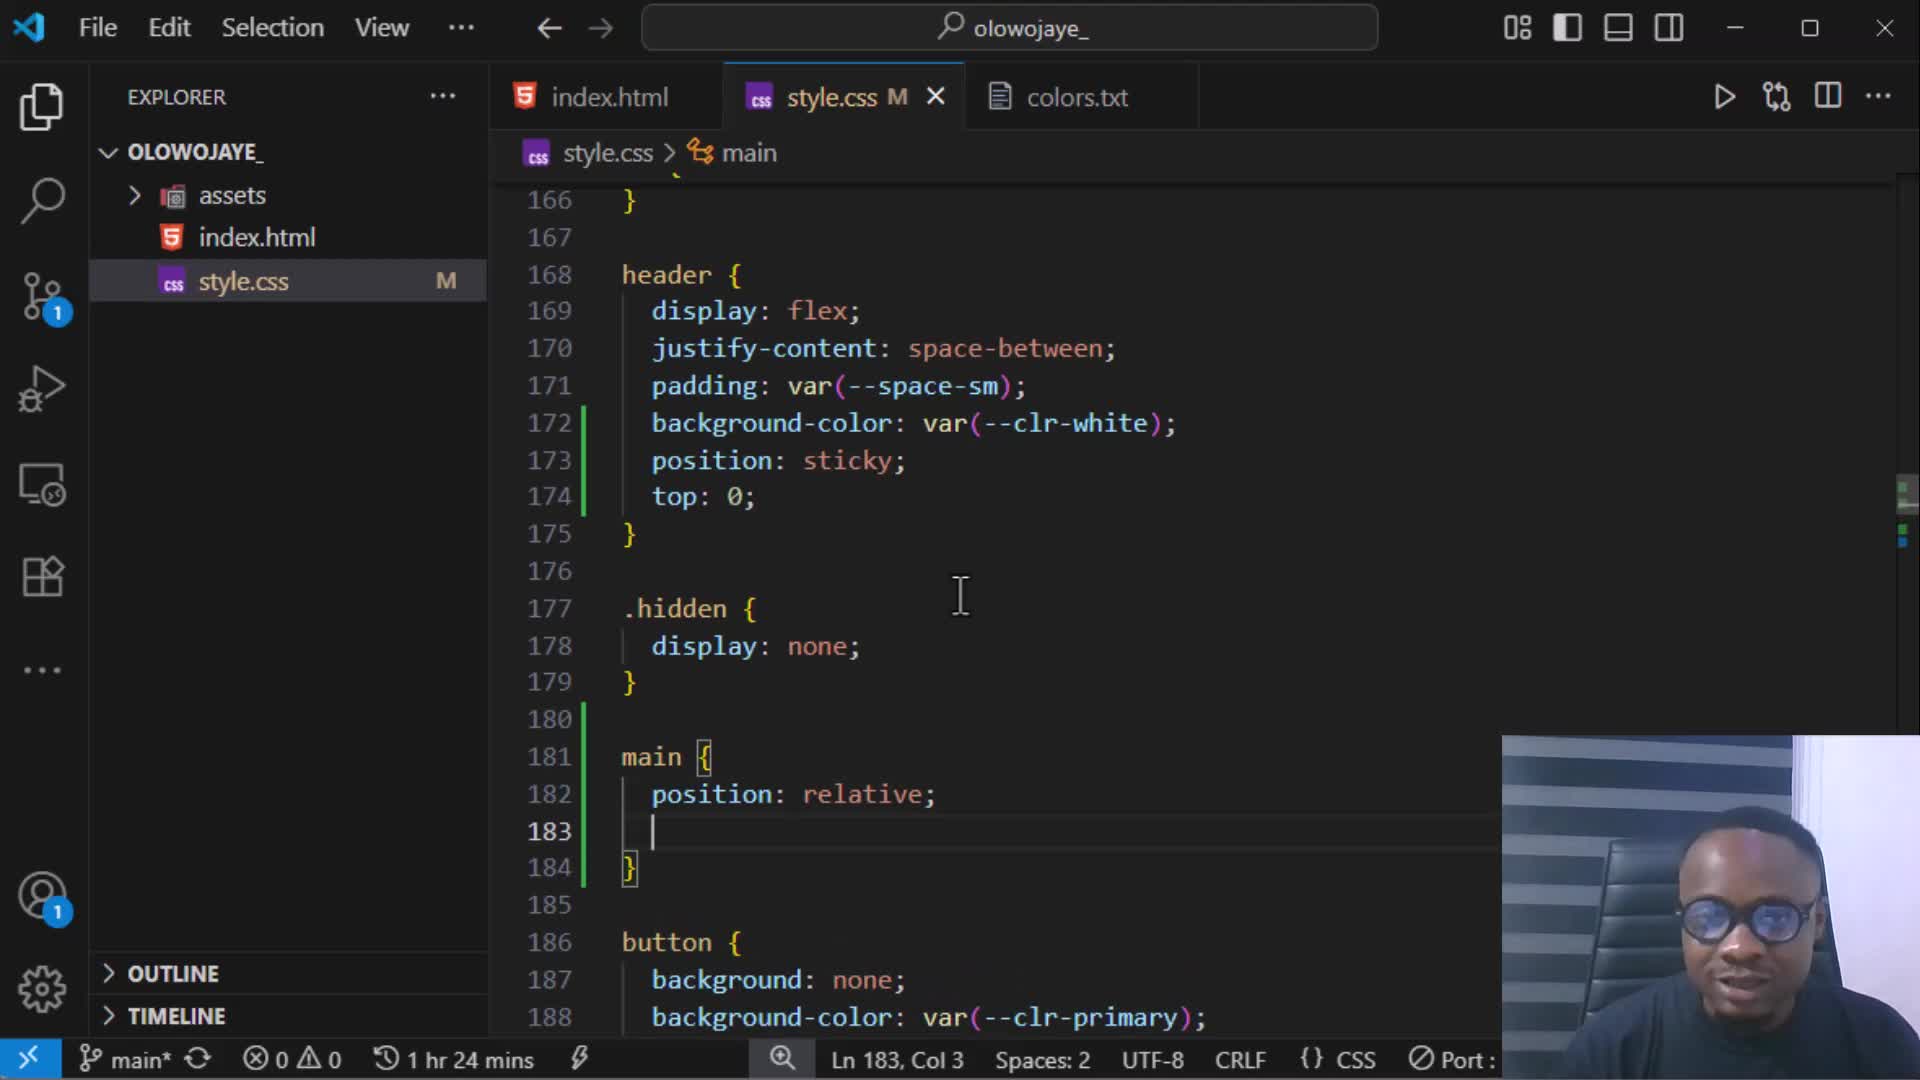
Task: Open Remote Explorer view
Action: (42, 484)
